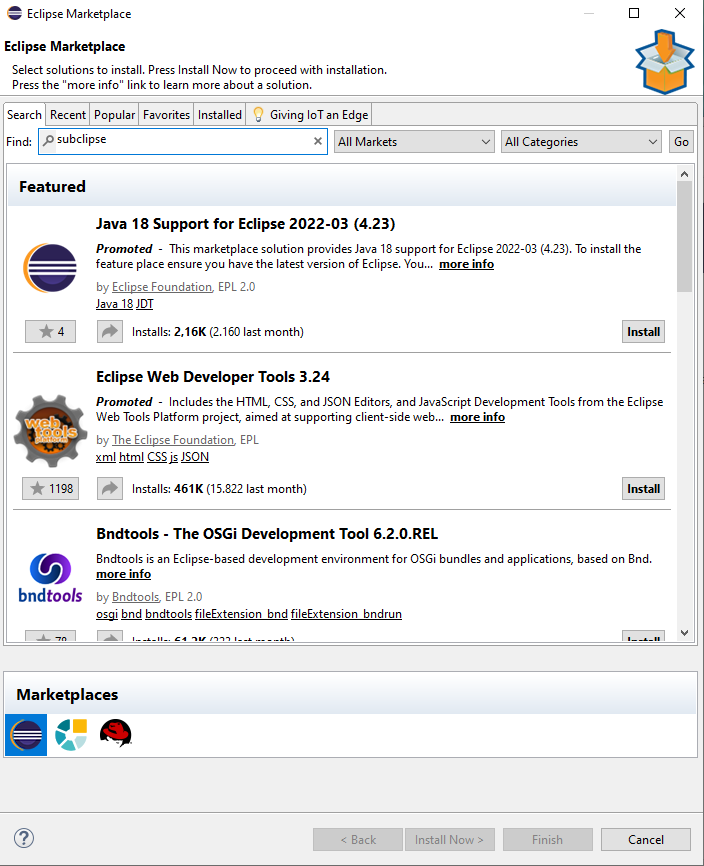The image size is (704, 866).
Task: Click the search magnifier icon in Find field
Action: point(49,140)
